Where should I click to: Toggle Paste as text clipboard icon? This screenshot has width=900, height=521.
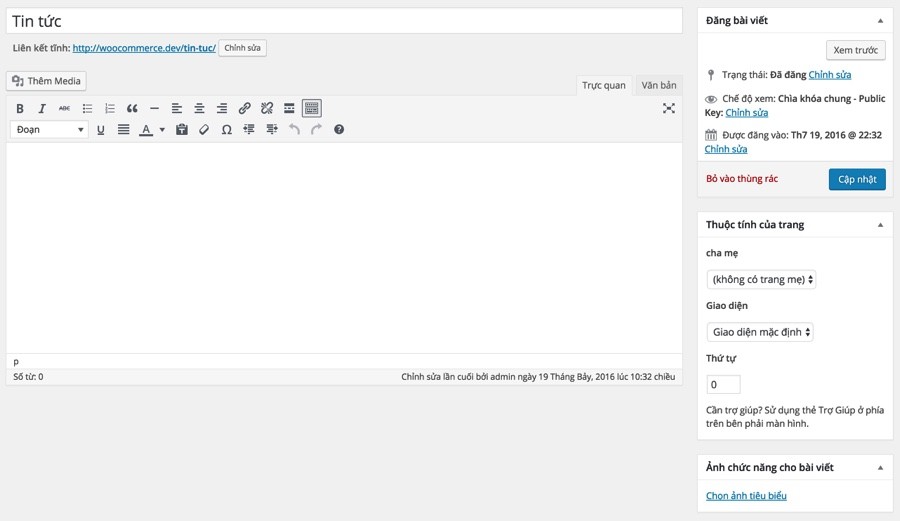182,130
